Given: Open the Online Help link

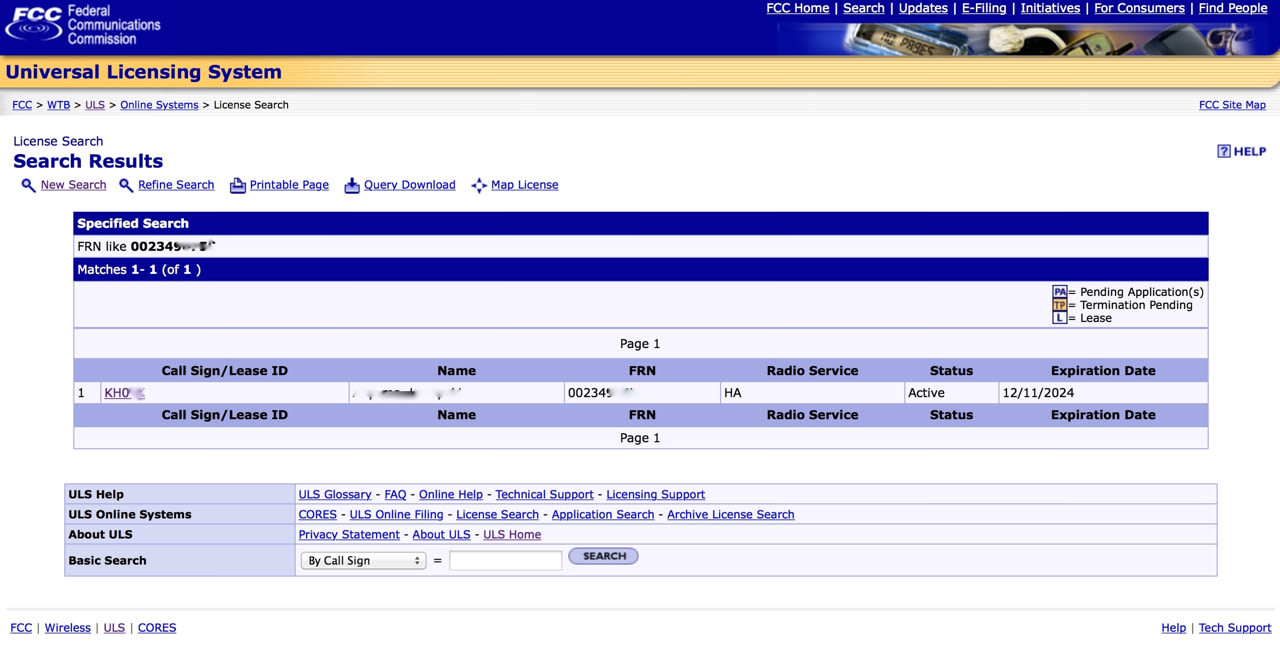Looking at the screenshot, I should [x=451, y=495].
